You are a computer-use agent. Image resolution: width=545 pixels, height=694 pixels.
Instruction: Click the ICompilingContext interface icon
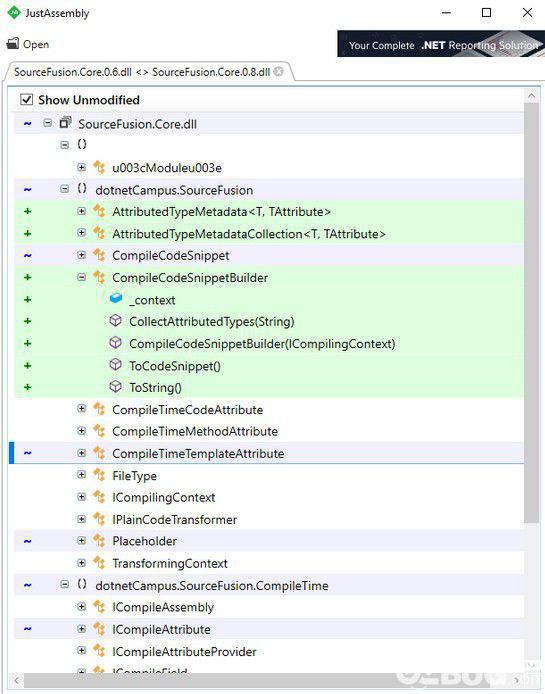pyautogui.click(x=99, y=497)
